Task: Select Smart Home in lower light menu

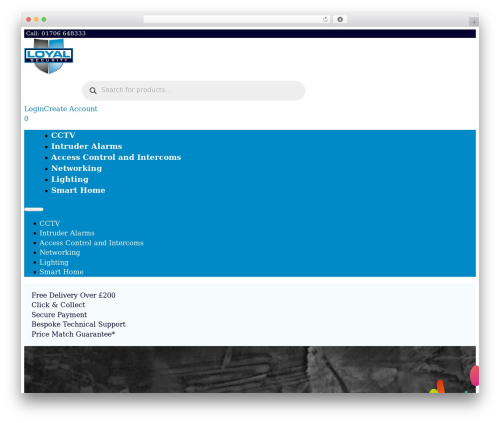Action: 61,272
